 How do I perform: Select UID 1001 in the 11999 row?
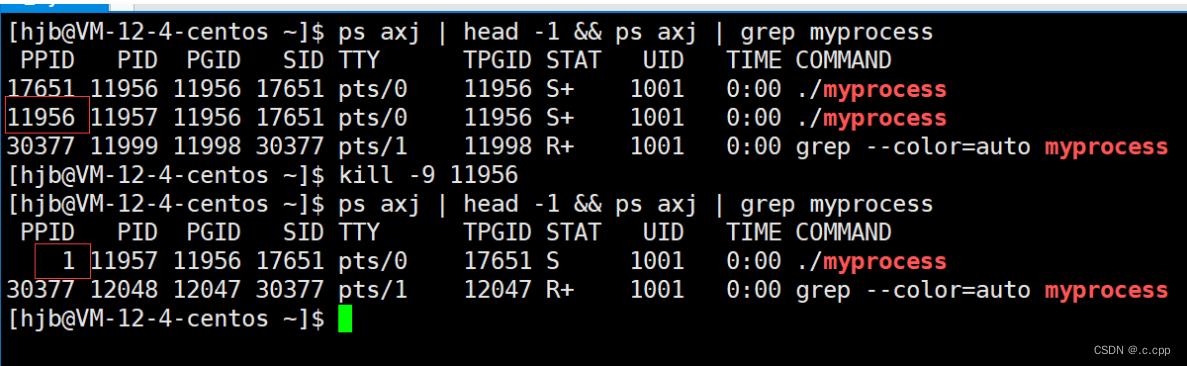click(x=657, y=147)
